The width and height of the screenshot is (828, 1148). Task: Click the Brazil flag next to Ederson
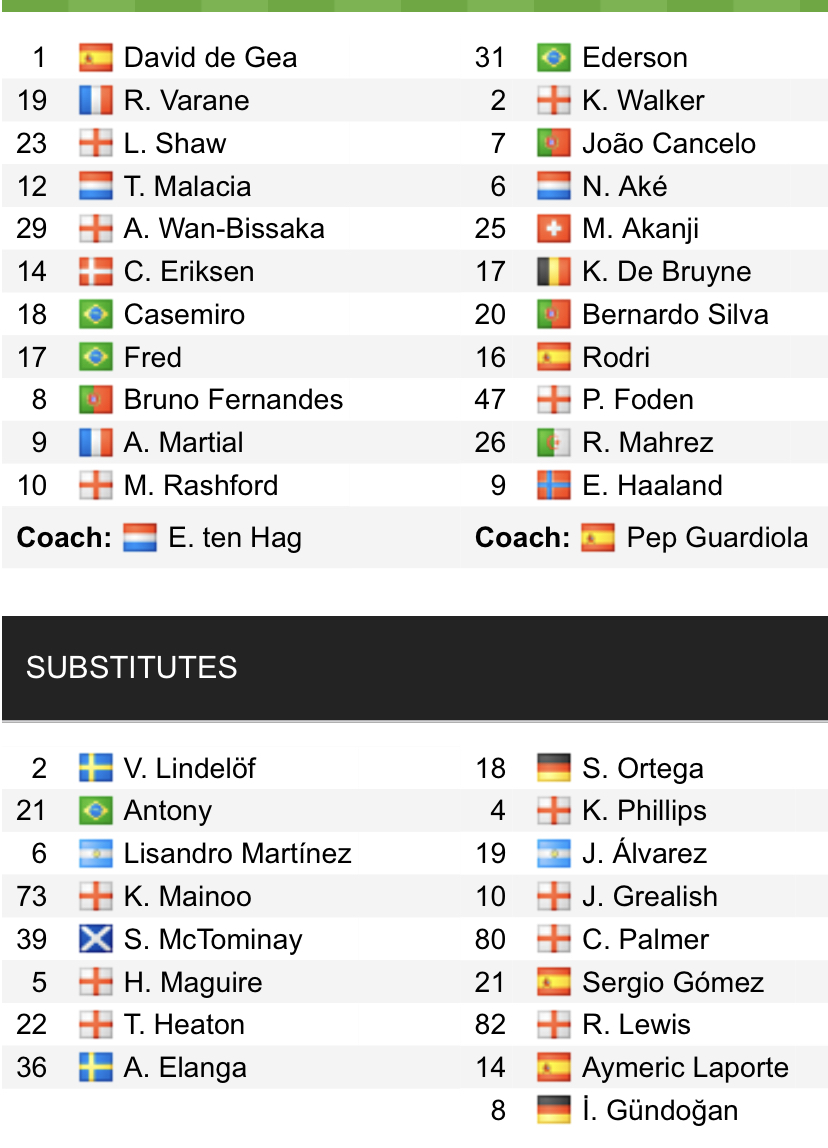(553, 58)
